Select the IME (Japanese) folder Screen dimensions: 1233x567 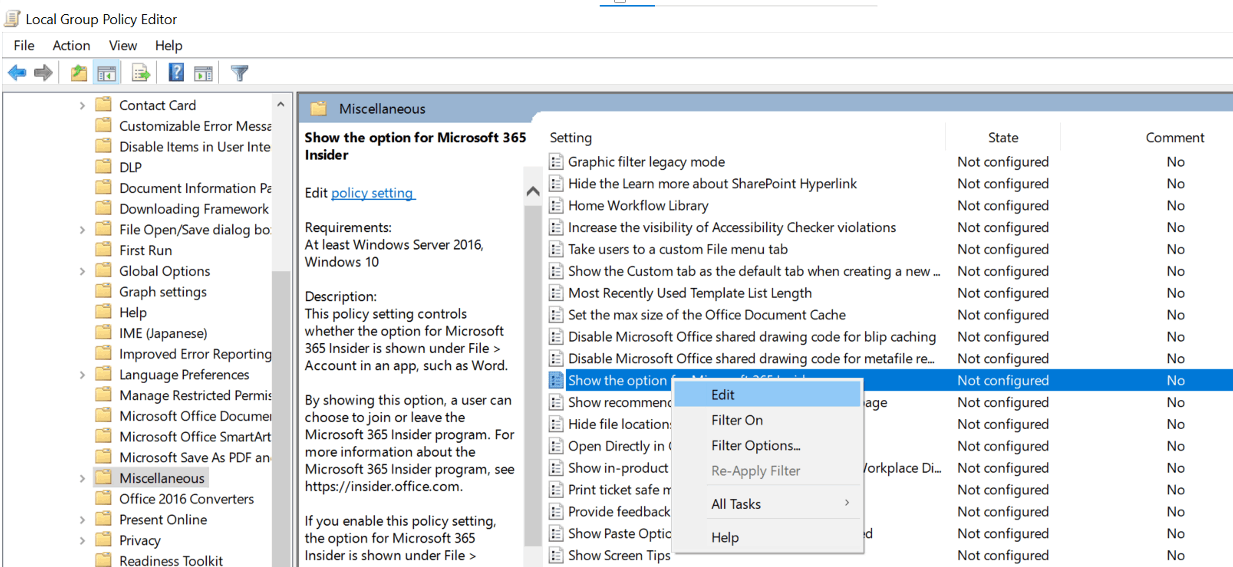(163, 333)
